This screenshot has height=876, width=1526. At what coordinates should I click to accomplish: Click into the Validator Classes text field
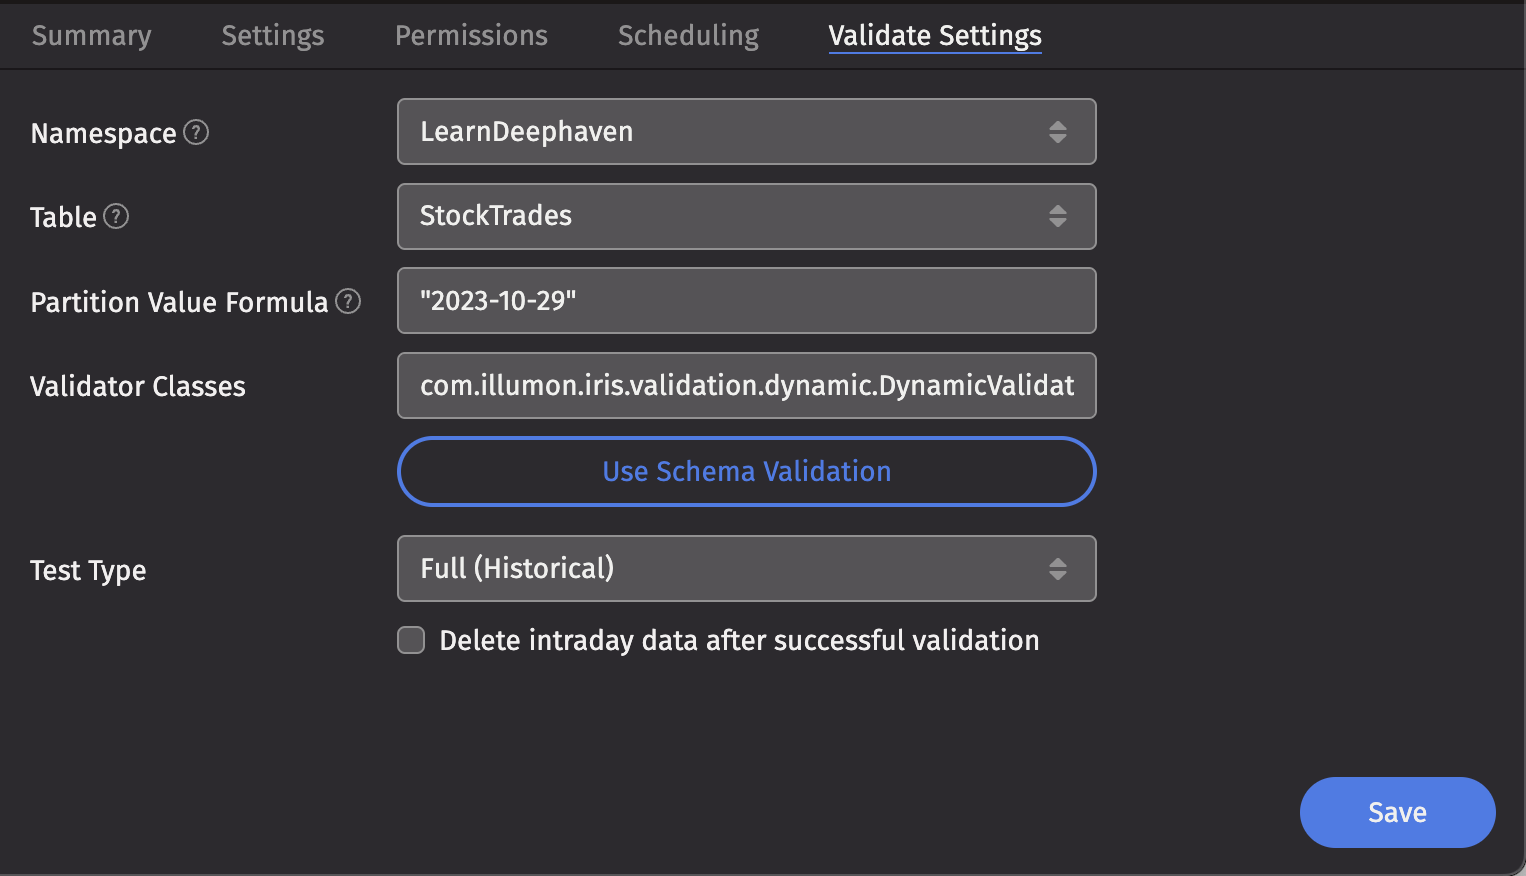pyautogui.click(x=747, y=386)
